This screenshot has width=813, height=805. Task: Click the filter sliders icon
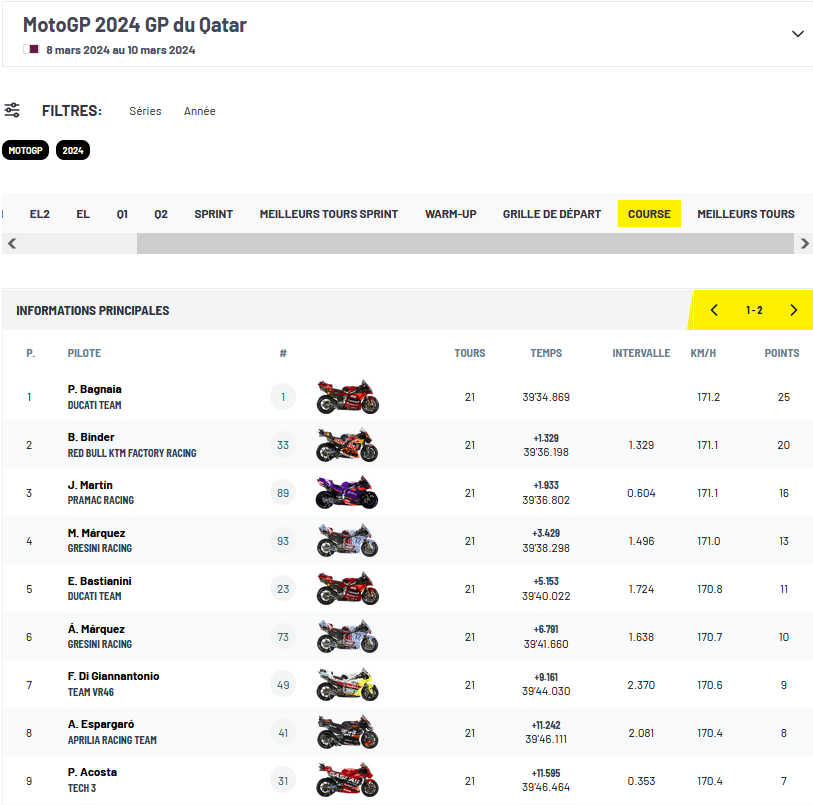click(x=12, y=110)
